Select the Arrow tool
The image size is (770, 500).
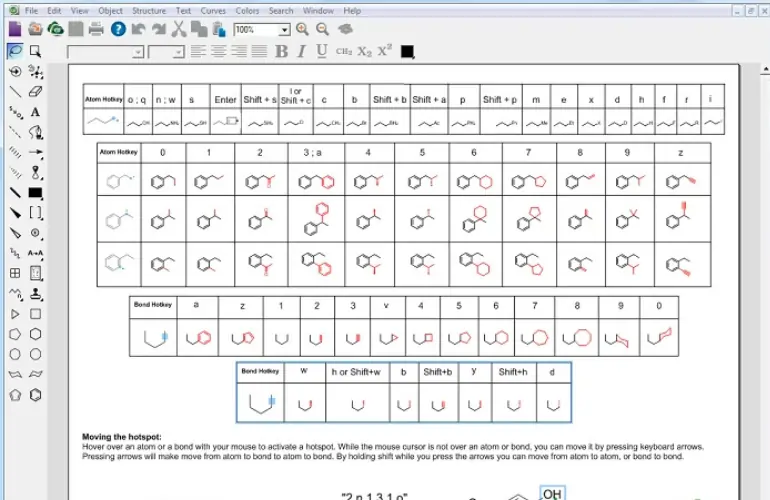(x=35, y=152)
